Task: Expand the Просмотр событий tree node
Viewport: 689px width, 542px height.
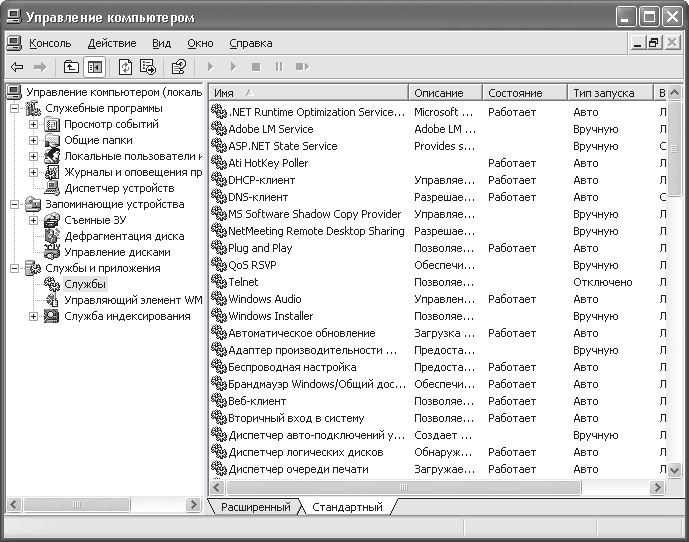Action: [x=33, y=124]
